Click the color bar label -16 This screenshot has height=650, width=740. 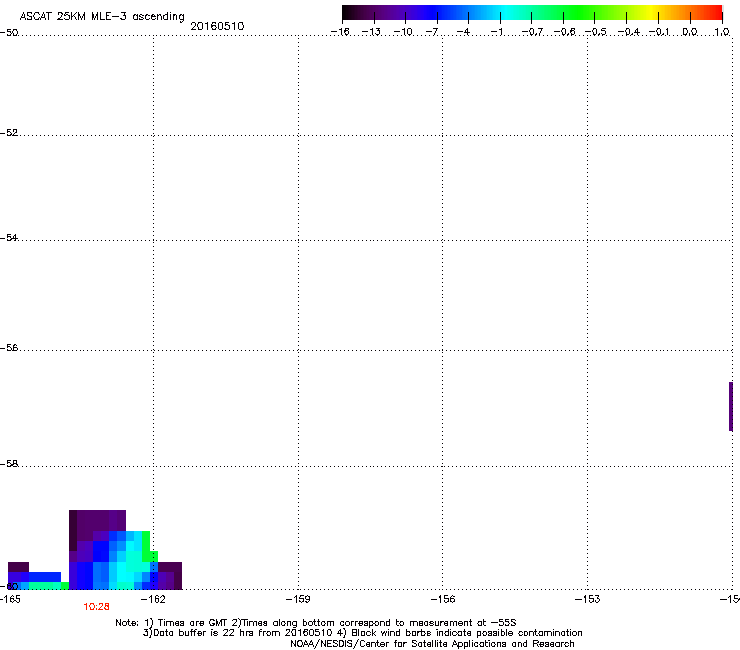click(x=340, y=32)
